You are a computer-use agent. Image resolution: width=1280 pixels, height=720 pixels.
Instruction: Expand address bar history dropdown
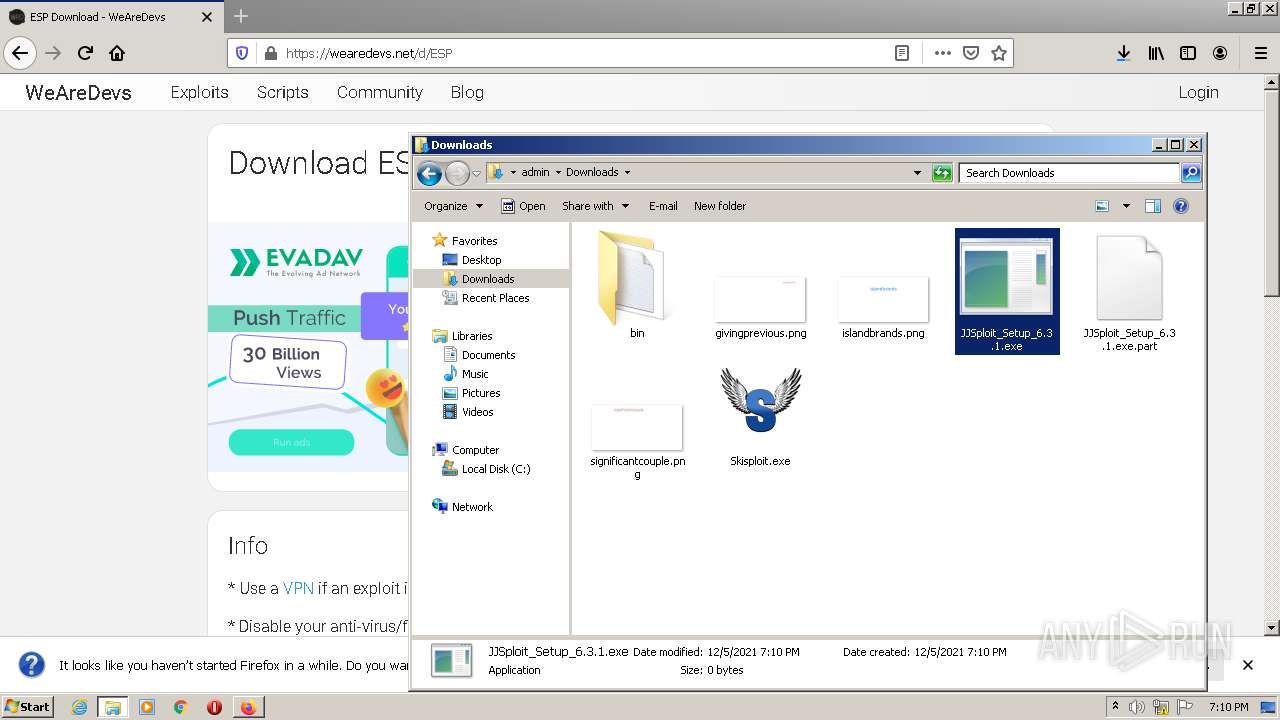tap(917, 173)
